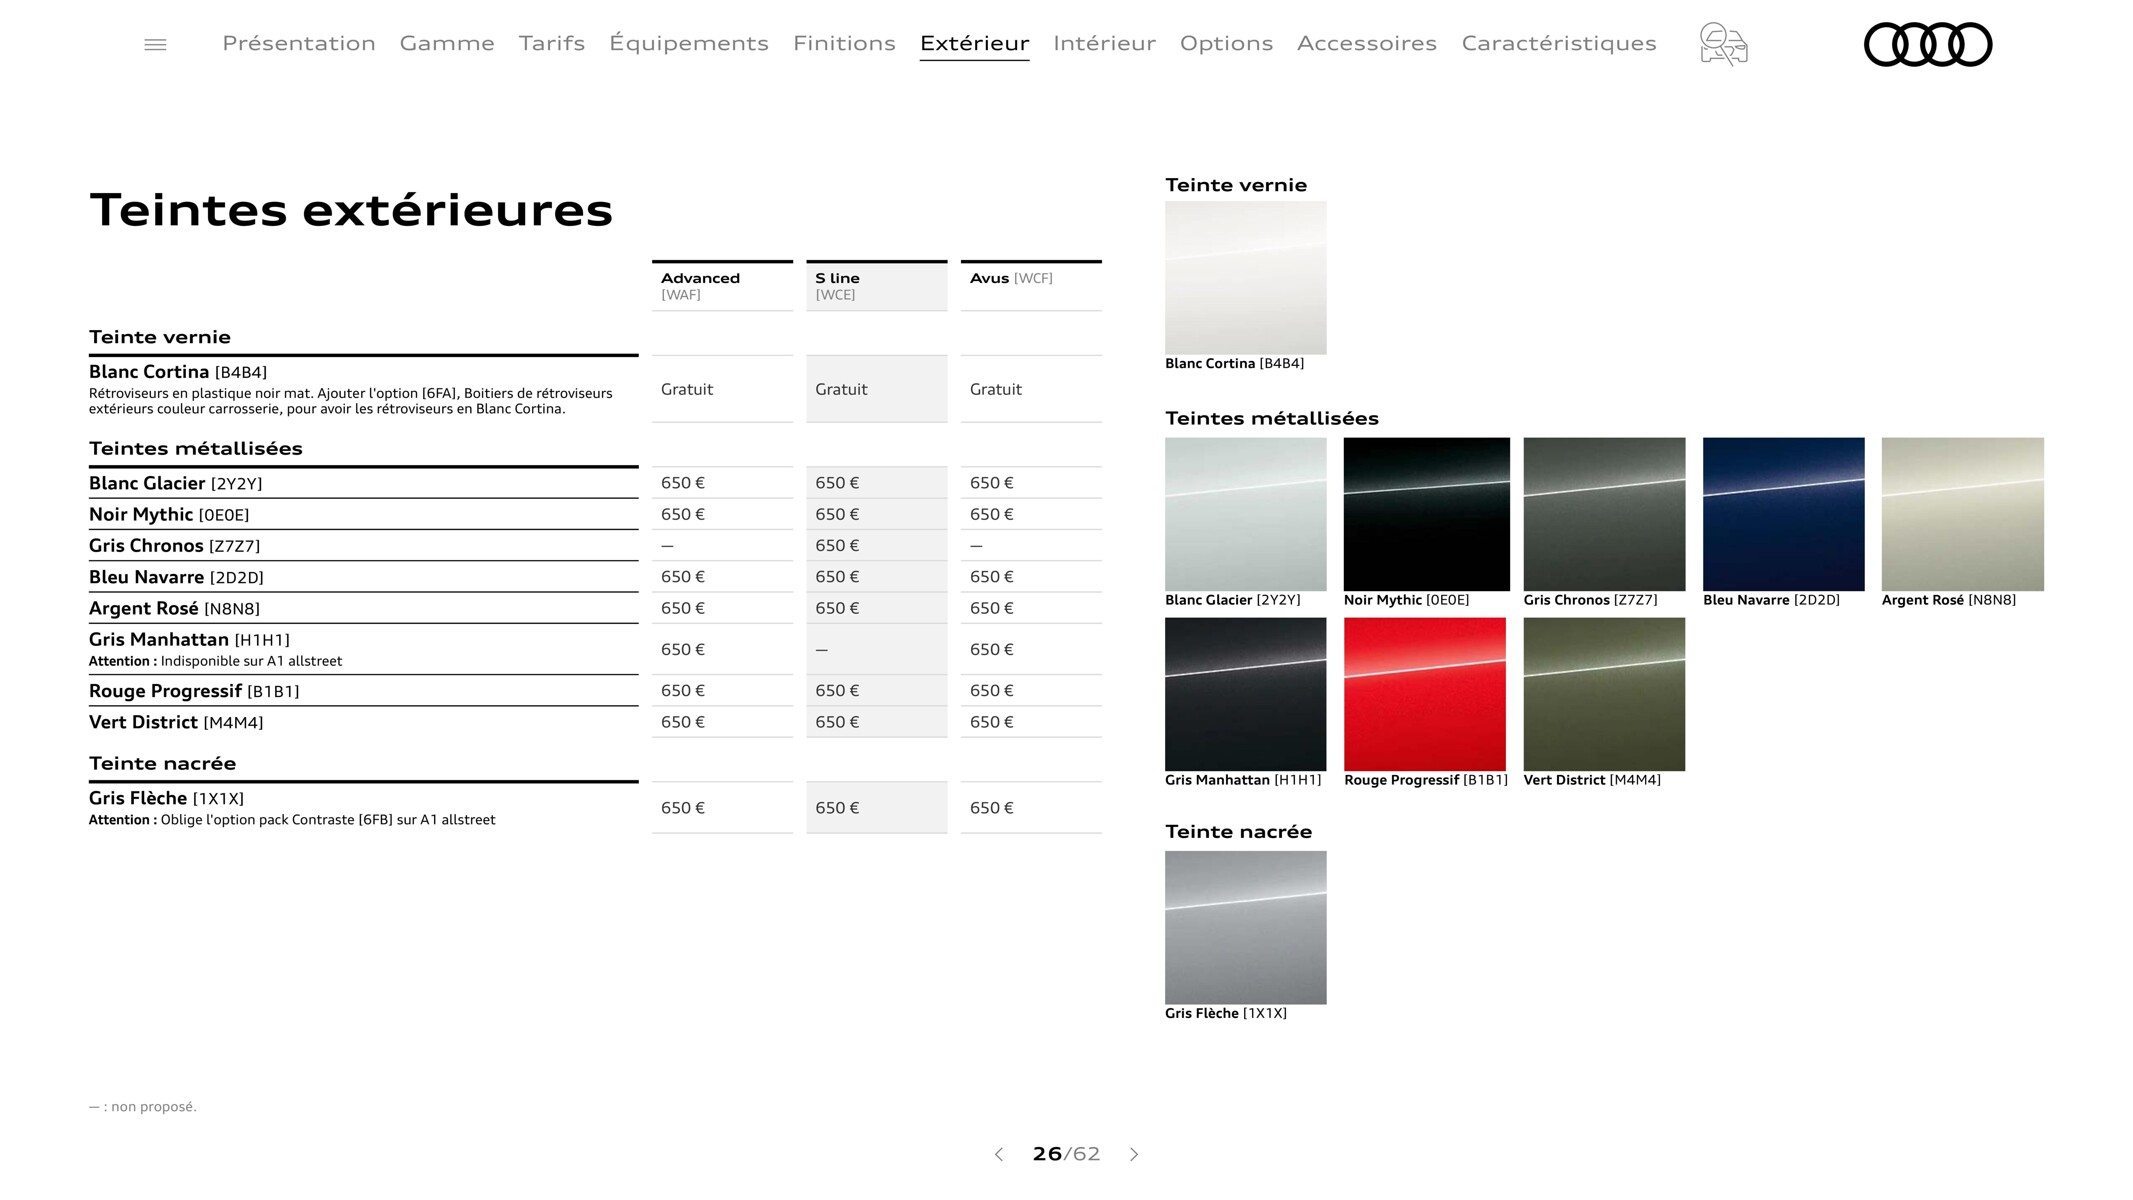Open the Présentation tab

pos(299,43)
